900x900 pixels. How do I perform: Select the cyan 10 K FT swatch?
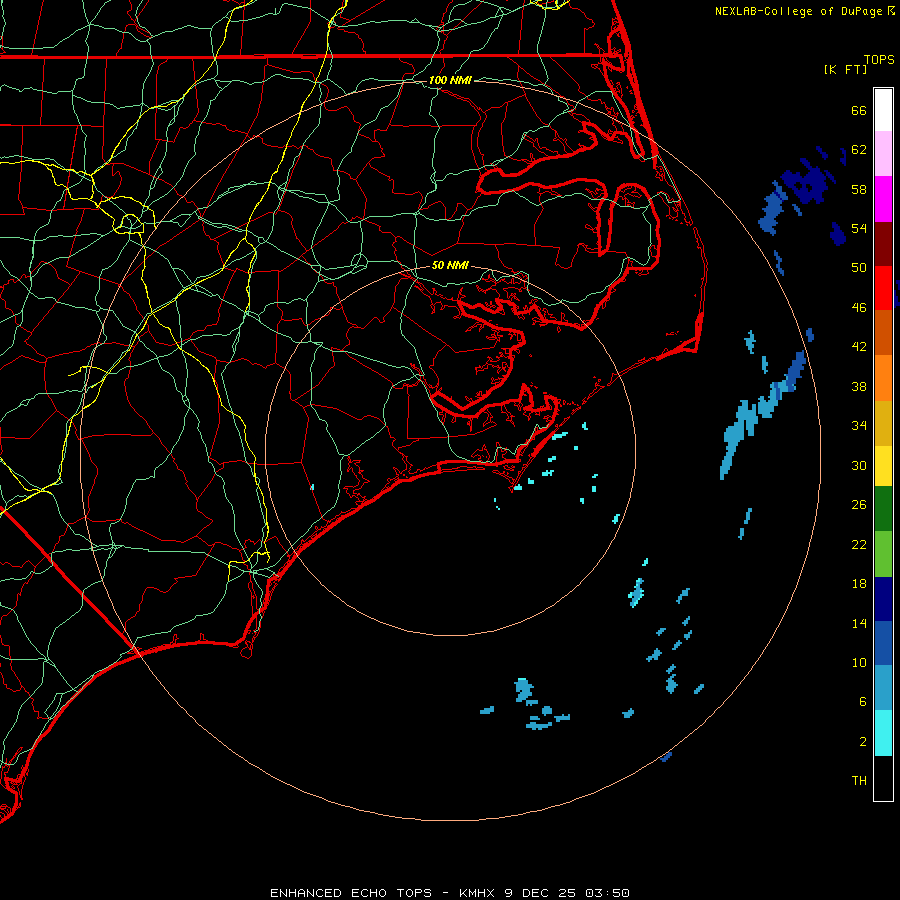[883, 733]
